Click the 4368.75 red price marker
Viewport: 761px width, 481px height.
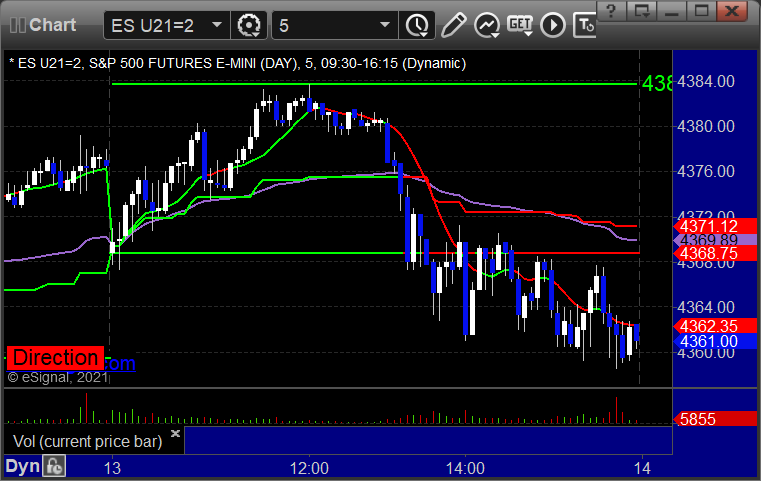pos(715,253)
